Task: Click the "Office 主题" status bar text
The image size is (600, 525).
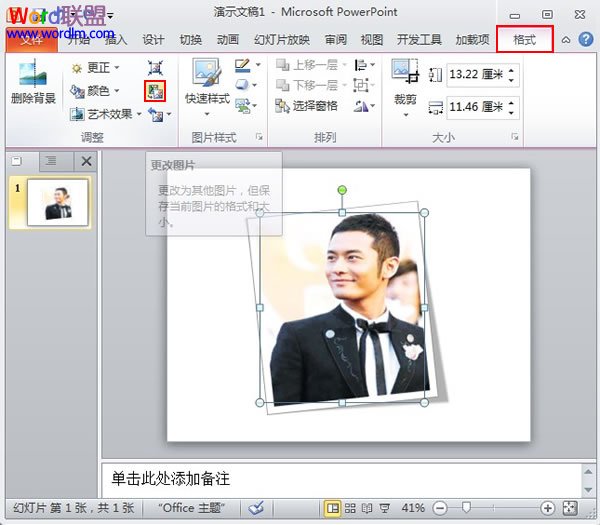Action: pos(191,508)
